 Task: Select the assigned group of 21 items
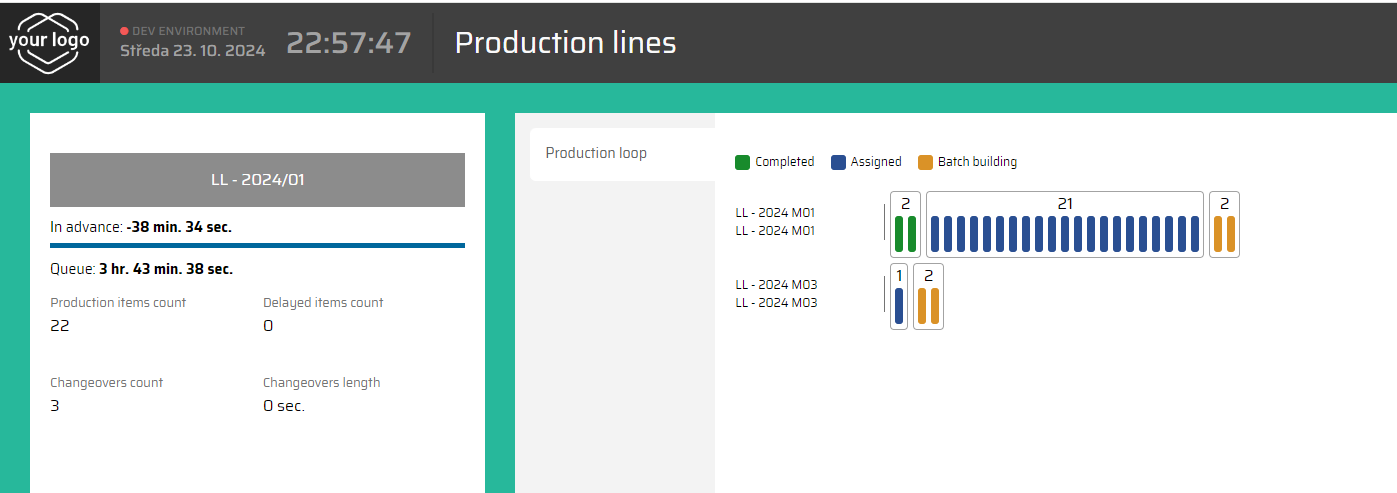1064,224
